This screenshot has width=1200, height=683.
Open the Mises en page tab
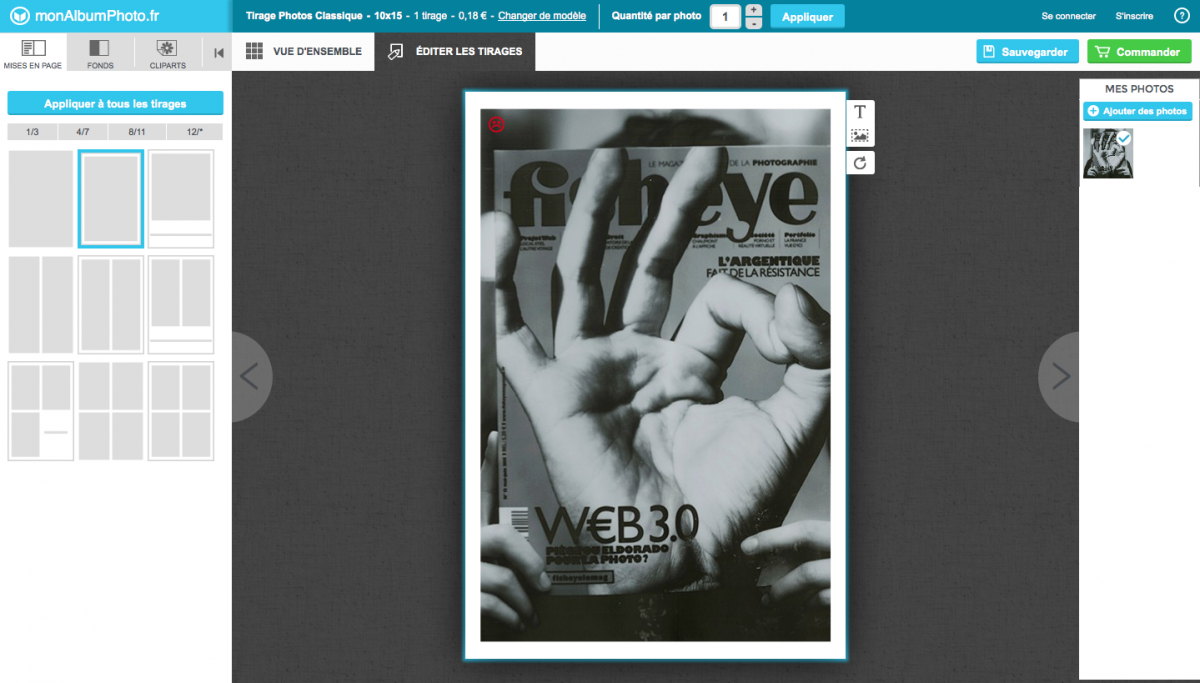[x=33, y=53]
